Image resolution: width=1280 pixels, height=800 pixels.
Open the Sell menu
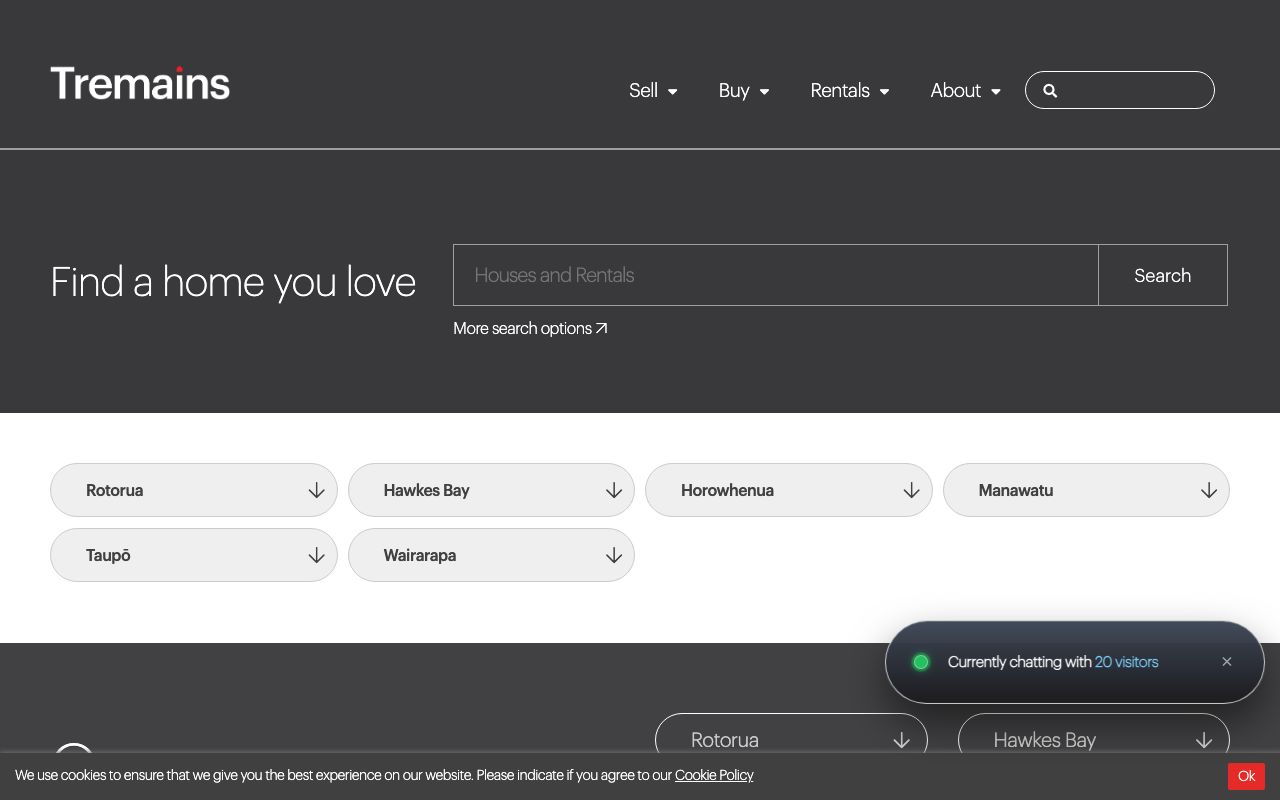coord(653,90)
